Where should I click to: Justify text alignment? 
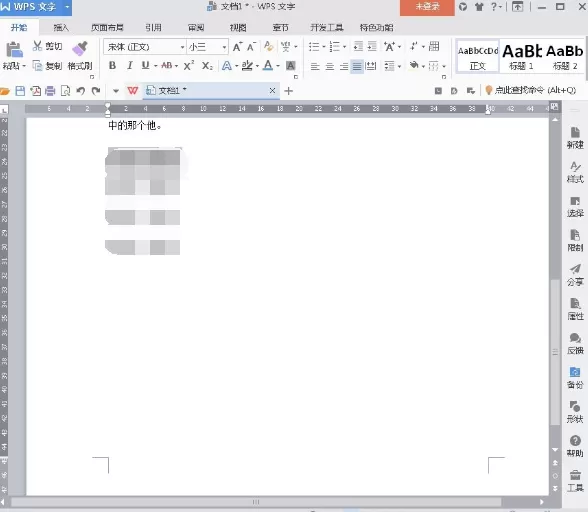point(357,66)
